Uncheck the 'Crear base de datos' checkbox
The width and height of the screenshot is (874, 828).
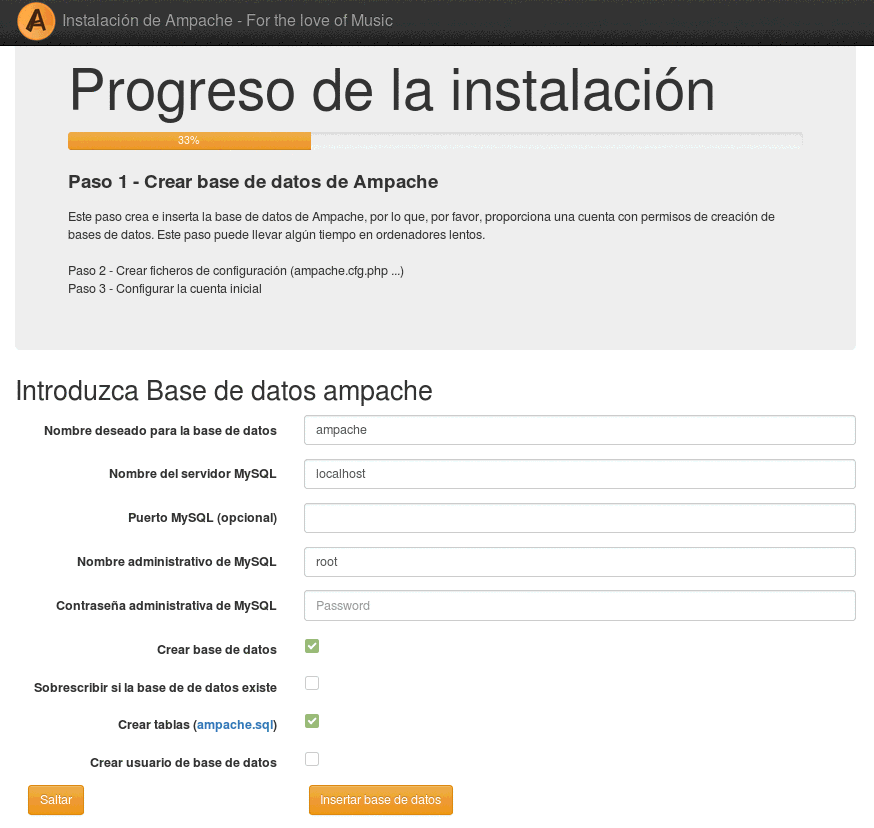tap(312, 646)
